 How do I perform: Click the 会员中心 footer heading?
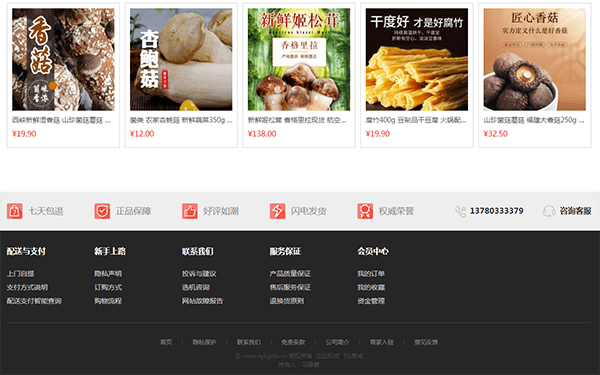point(373,251)
